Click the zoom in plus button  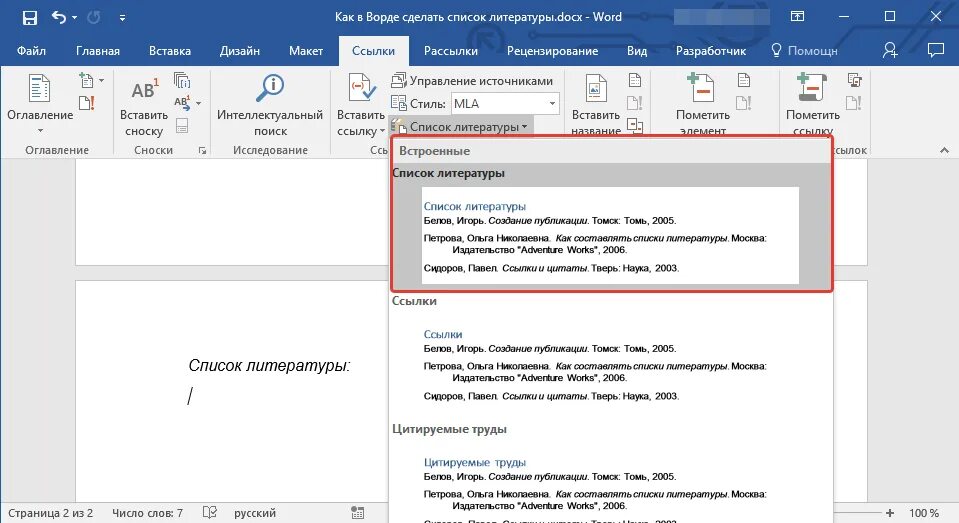890,513
